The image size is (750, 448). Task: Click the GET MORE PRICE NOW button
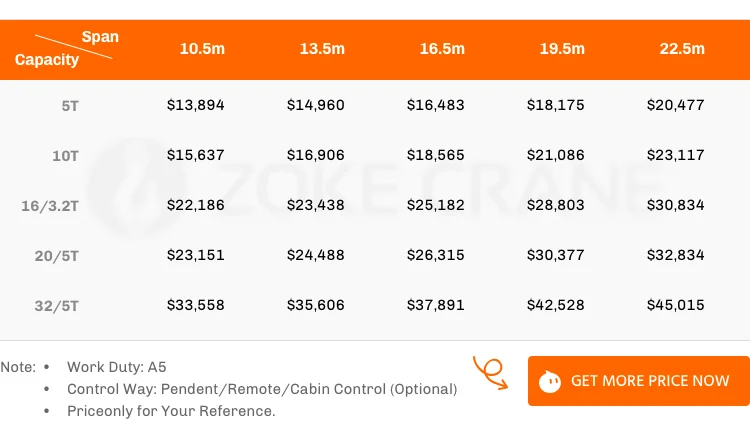click(x=638, y=381)
